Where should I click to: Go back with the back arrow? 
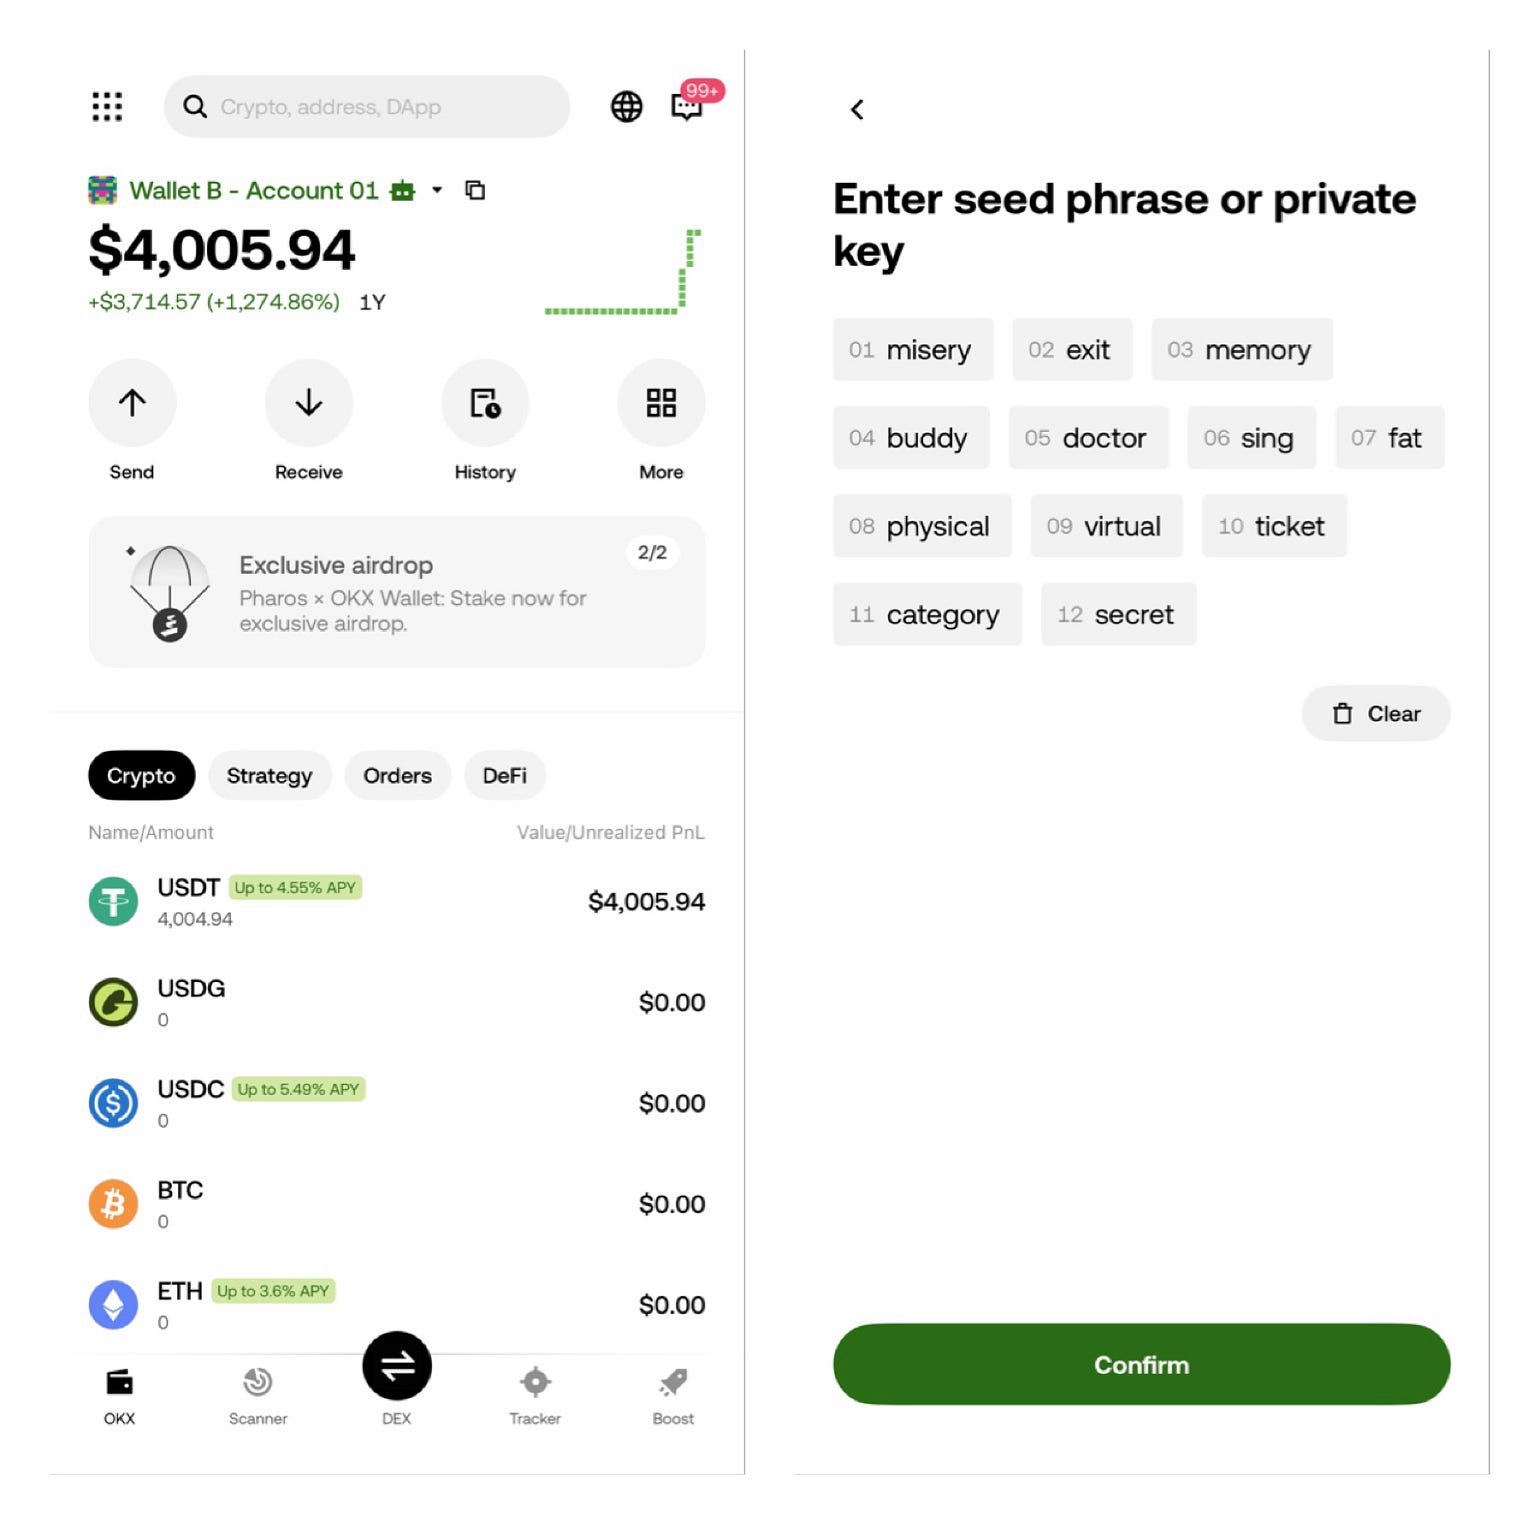(x=857, y=109)
